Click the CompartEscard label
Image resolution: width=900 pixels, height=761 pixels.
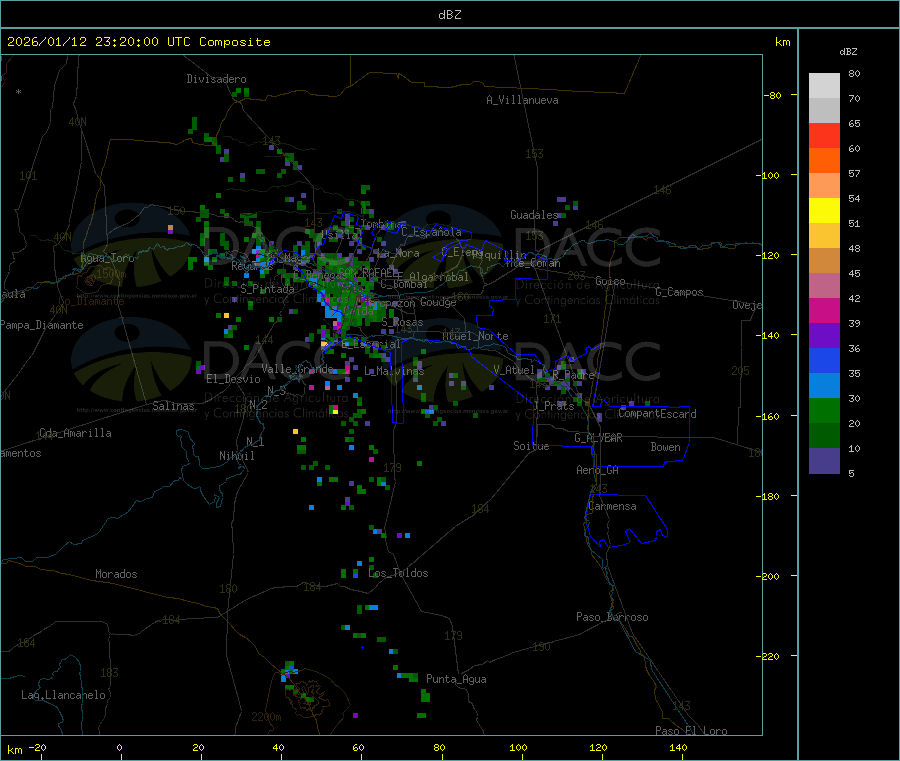click(x=657, y=414)
